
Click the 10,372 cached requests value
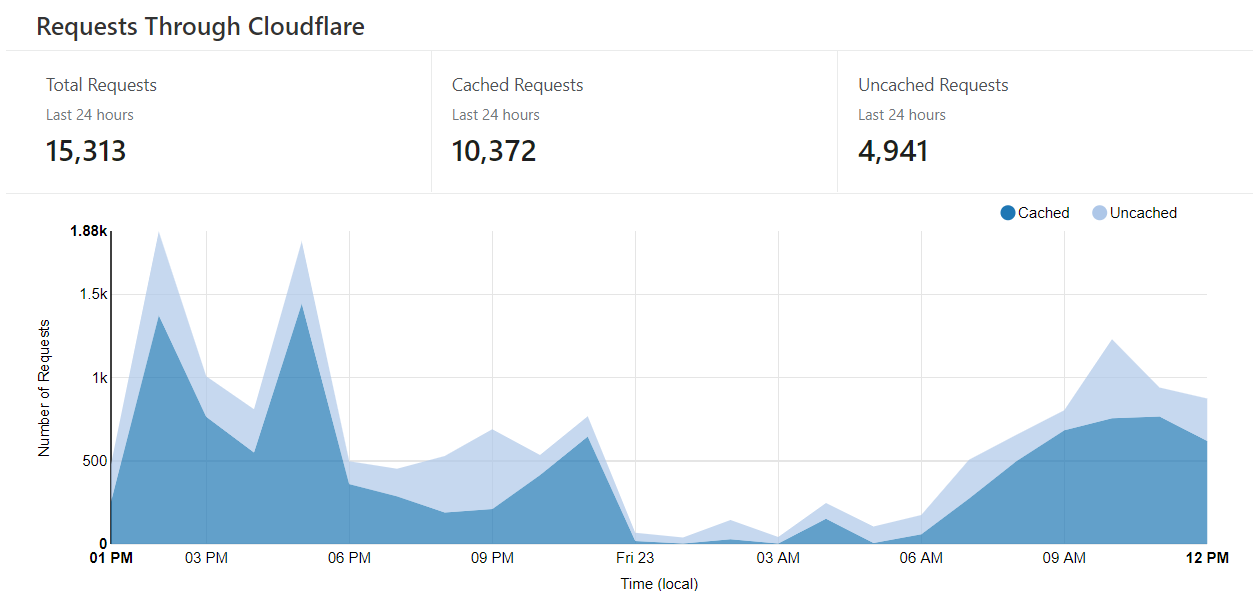[494, 151]
